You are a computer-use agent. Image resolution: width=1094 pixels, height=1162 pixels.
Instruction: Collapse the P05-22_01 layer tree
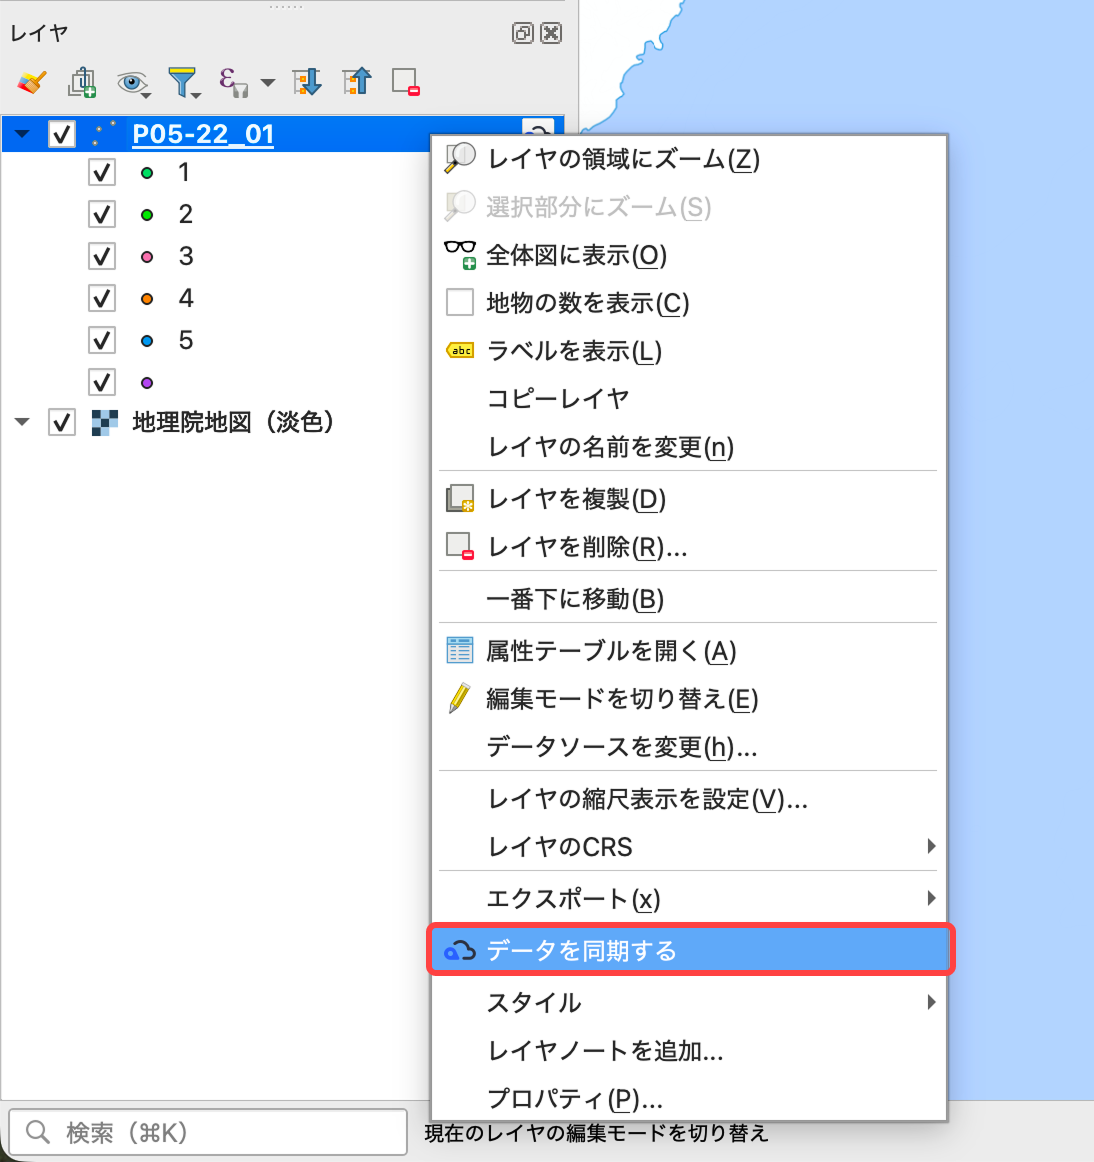pos(23,134)
